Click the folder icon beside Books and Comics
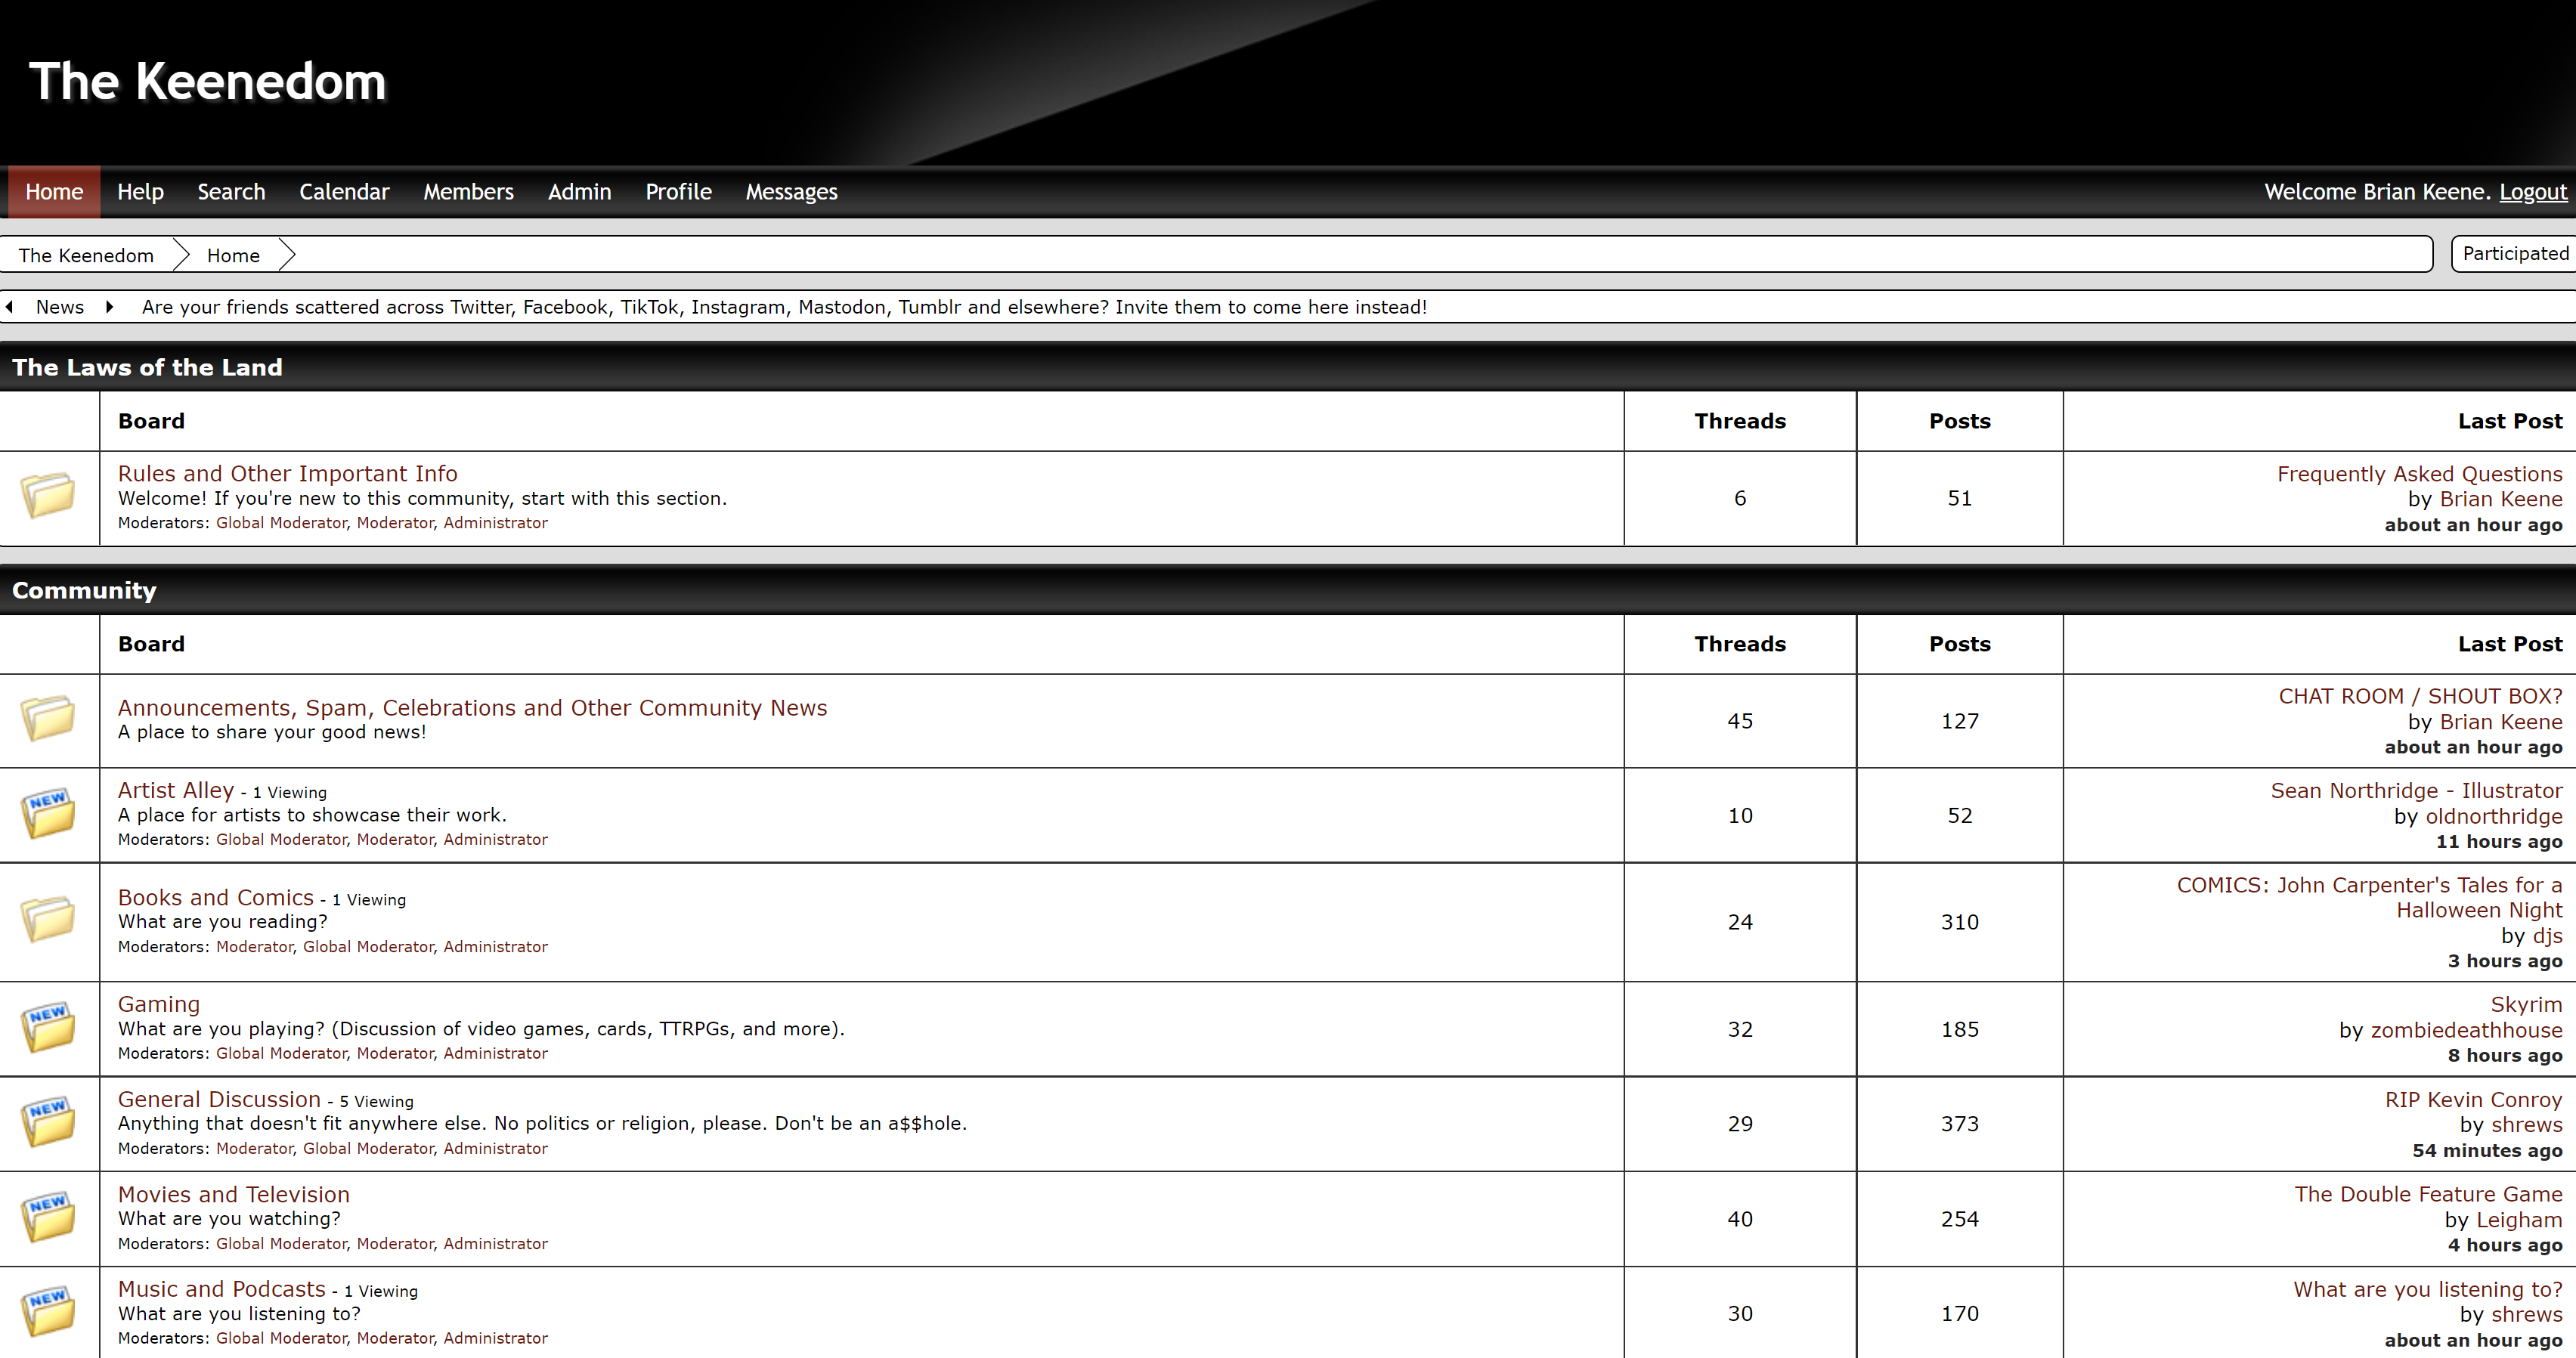2576x1358 pixels. pyautogui.click(x=48, y=919)
